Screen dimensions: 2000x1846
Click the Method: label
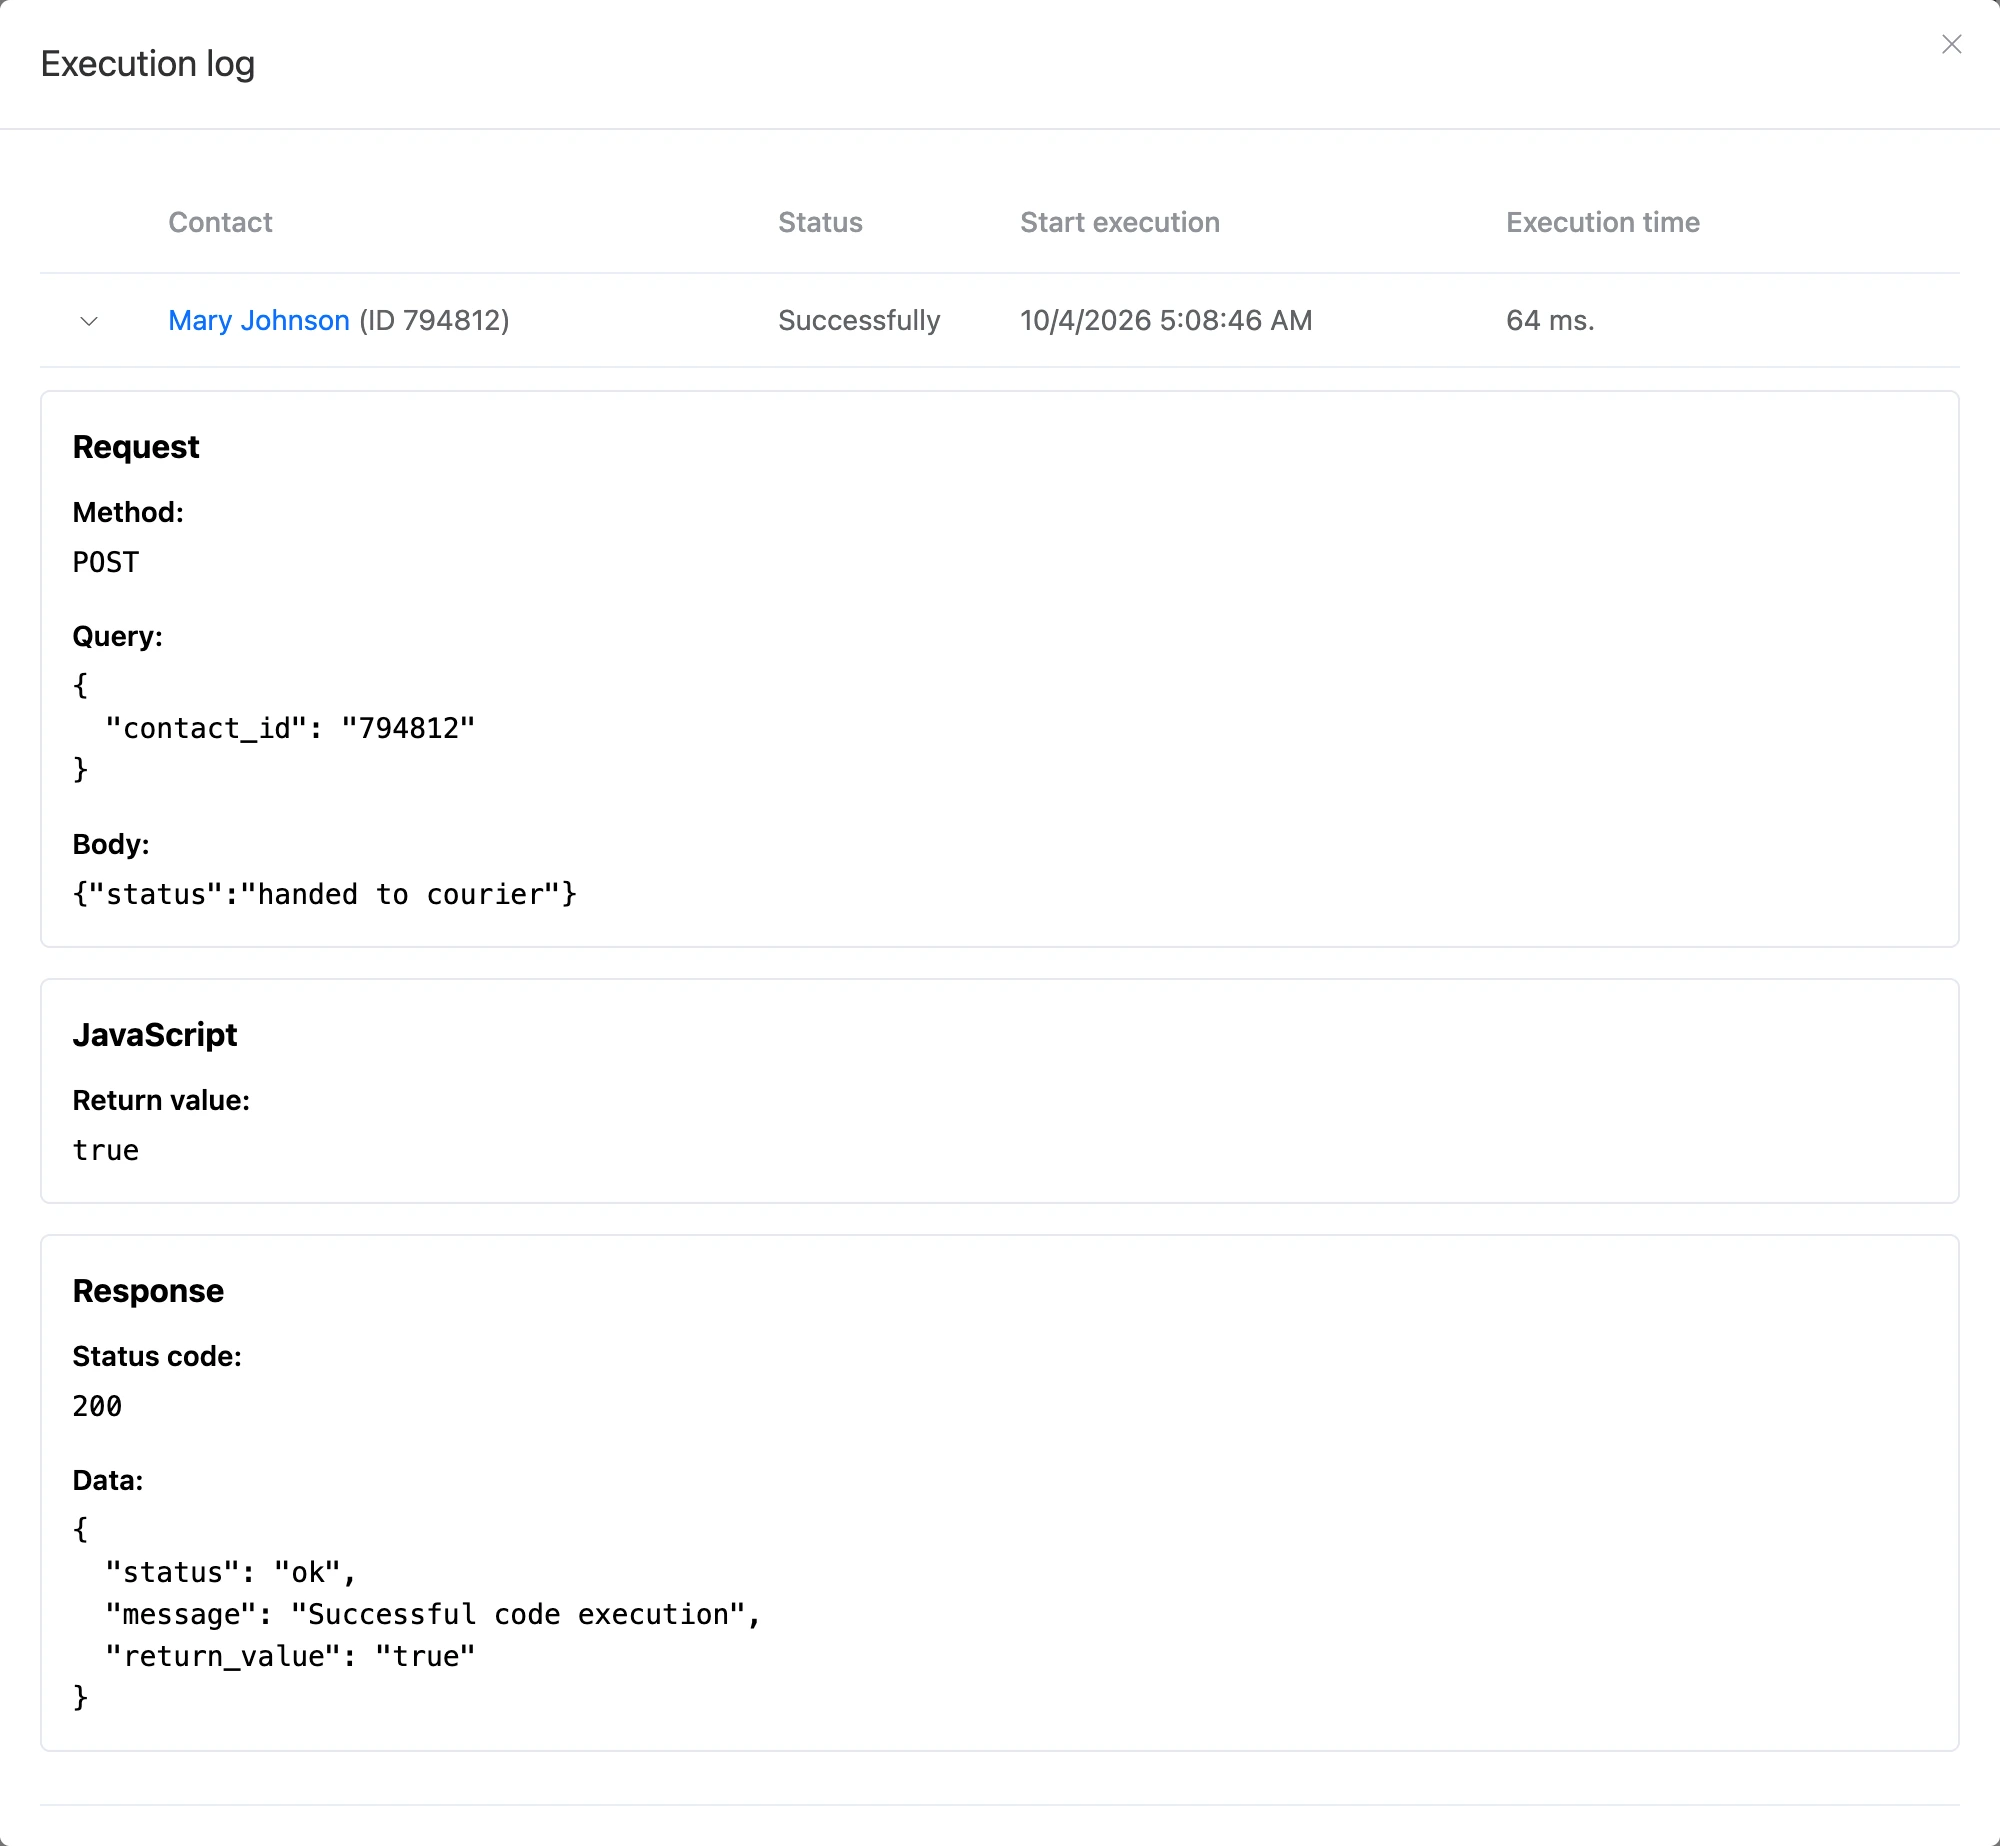(128, 512)
